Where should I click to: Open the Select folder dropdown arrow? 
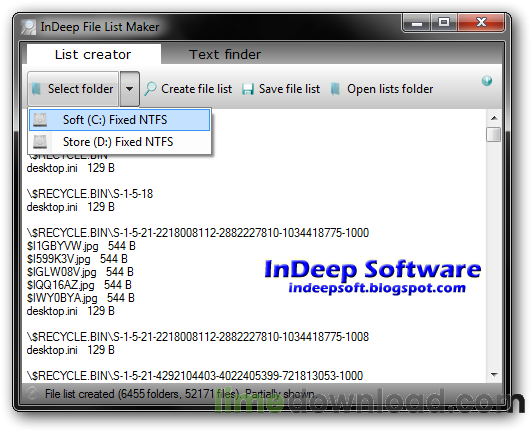[x=129, y=89]
